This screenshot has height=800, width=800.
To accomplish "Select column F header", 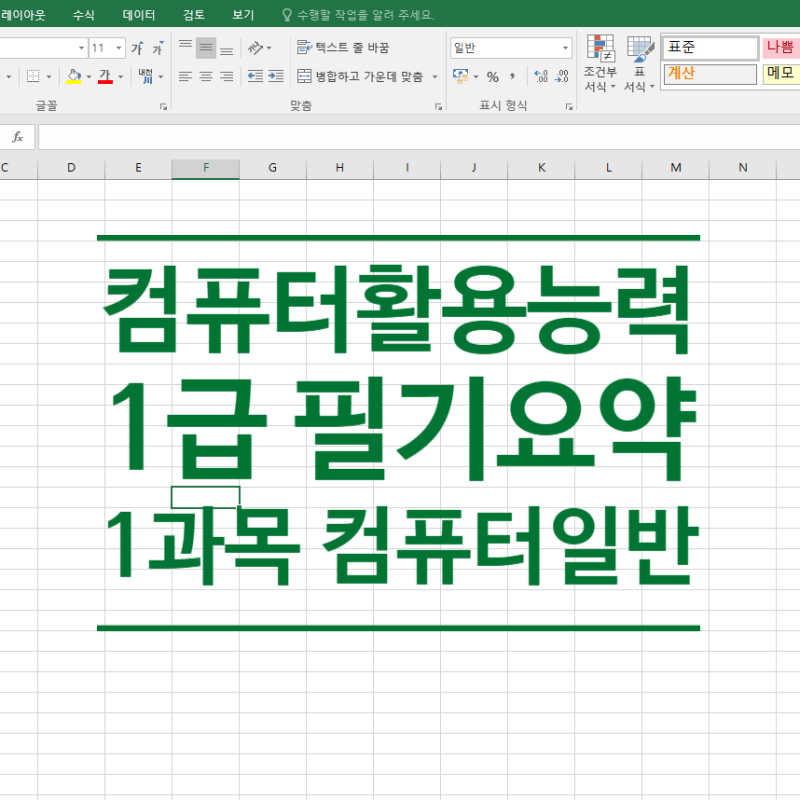I will pos(206,168).
